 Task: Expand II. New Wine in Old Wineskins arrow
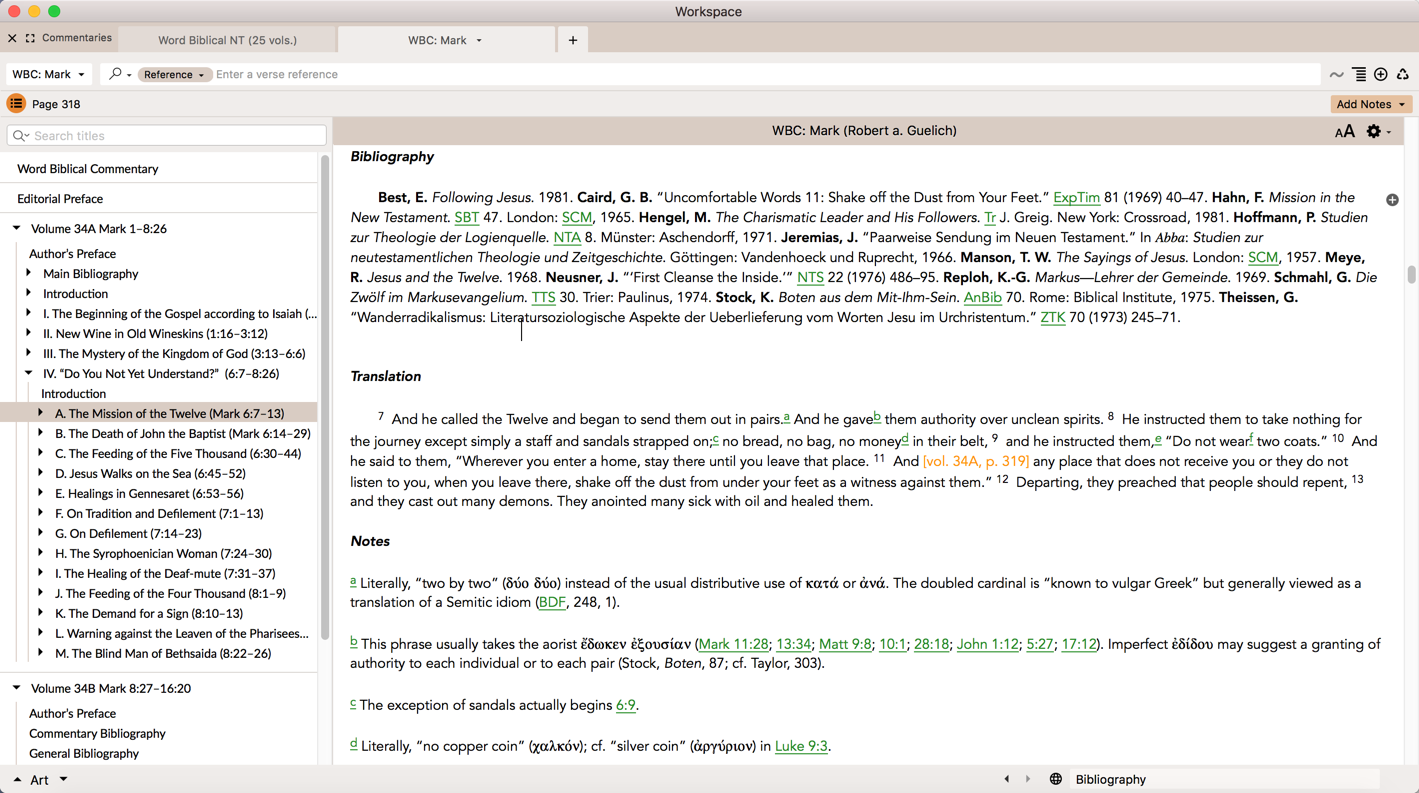point(29,333)
